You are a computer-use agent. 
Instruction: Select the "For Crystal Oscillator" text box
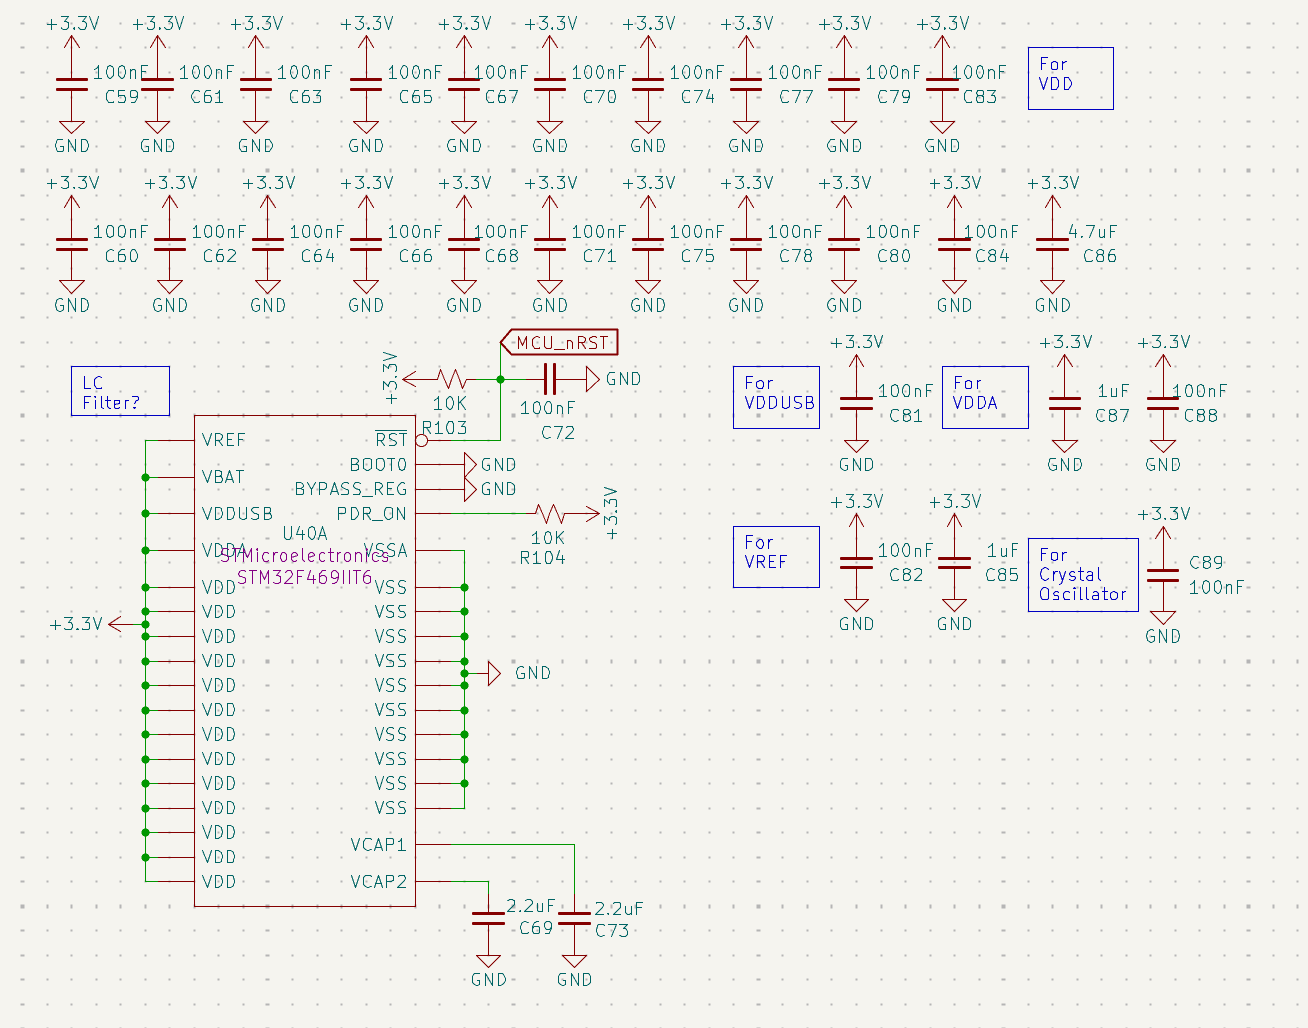pyautogui.click(x=1083, y=575)
